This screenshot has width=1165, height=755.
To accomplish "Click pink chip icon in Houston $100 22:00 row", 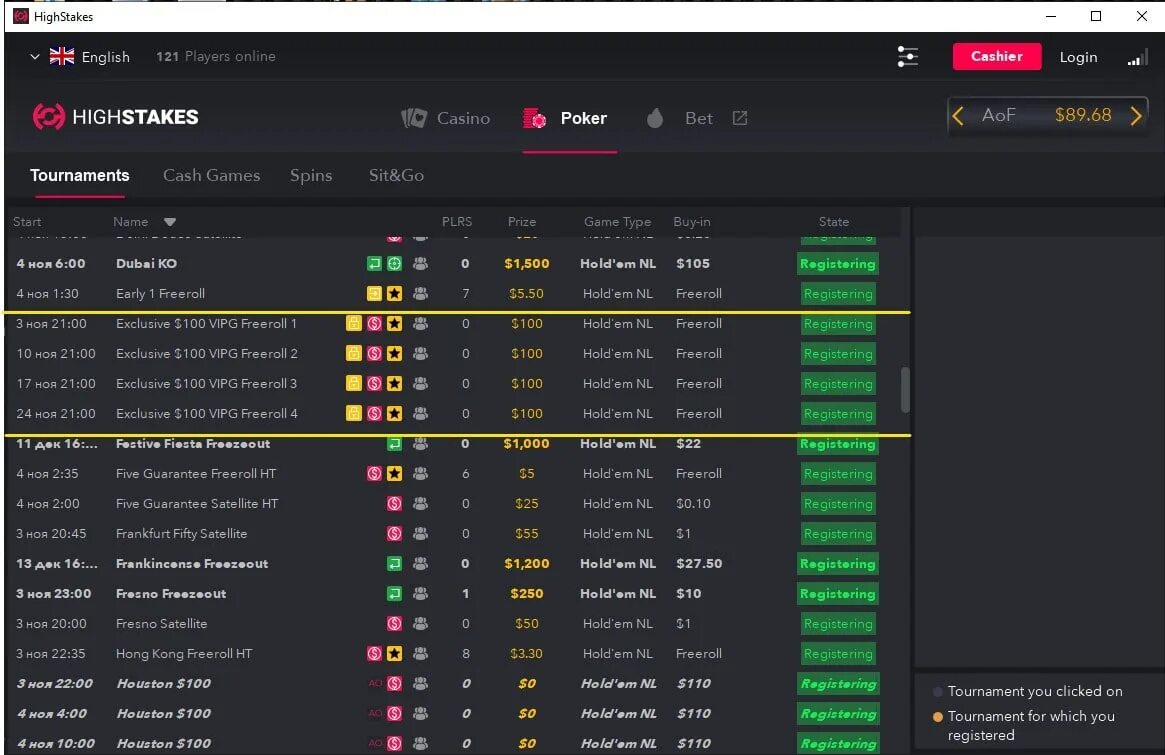I will coord(395,683).
